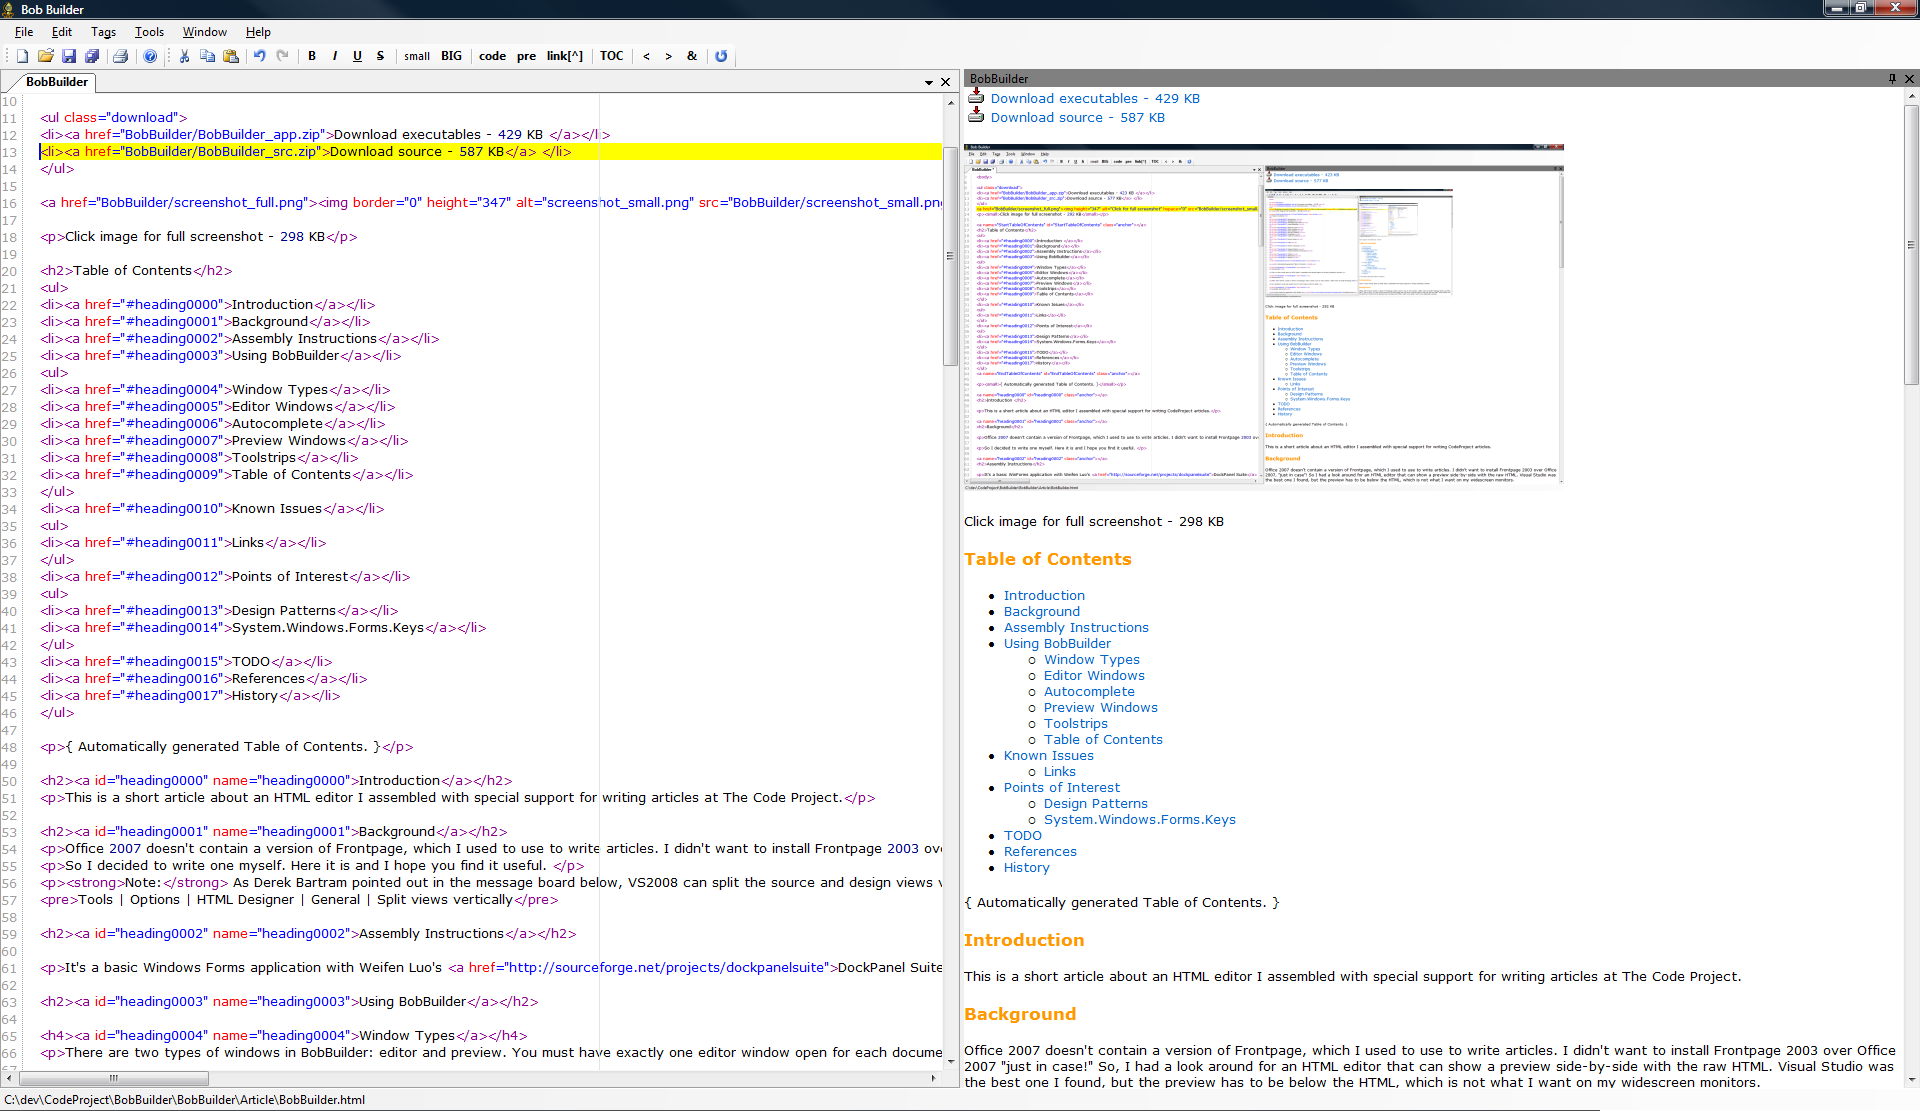Follow Points of Interest link in preview

tap(1062, 787)
